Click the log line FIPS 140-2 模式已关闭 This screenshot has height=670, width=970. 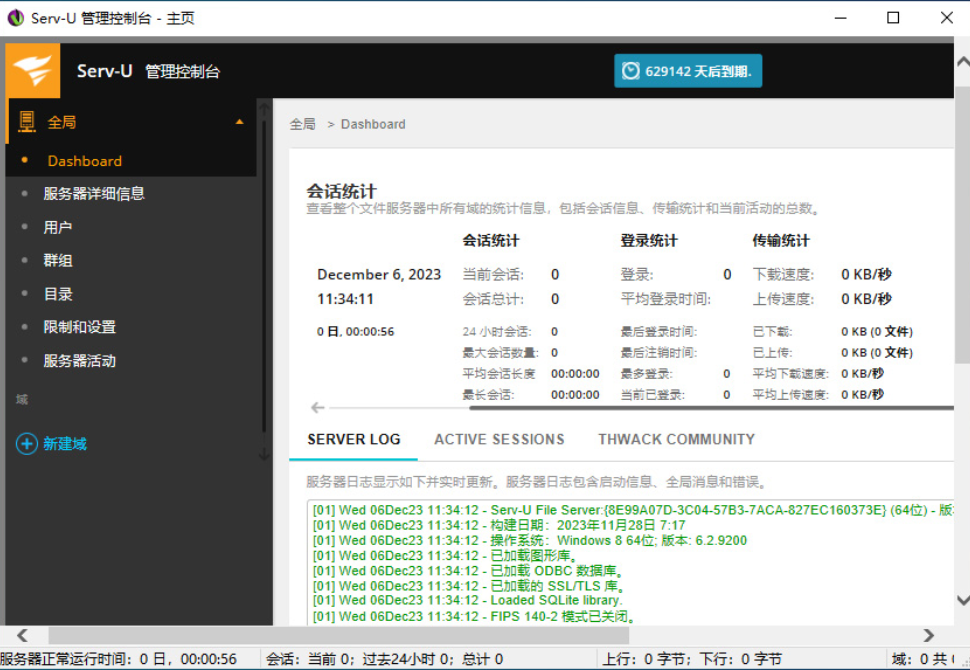point(474,616)
